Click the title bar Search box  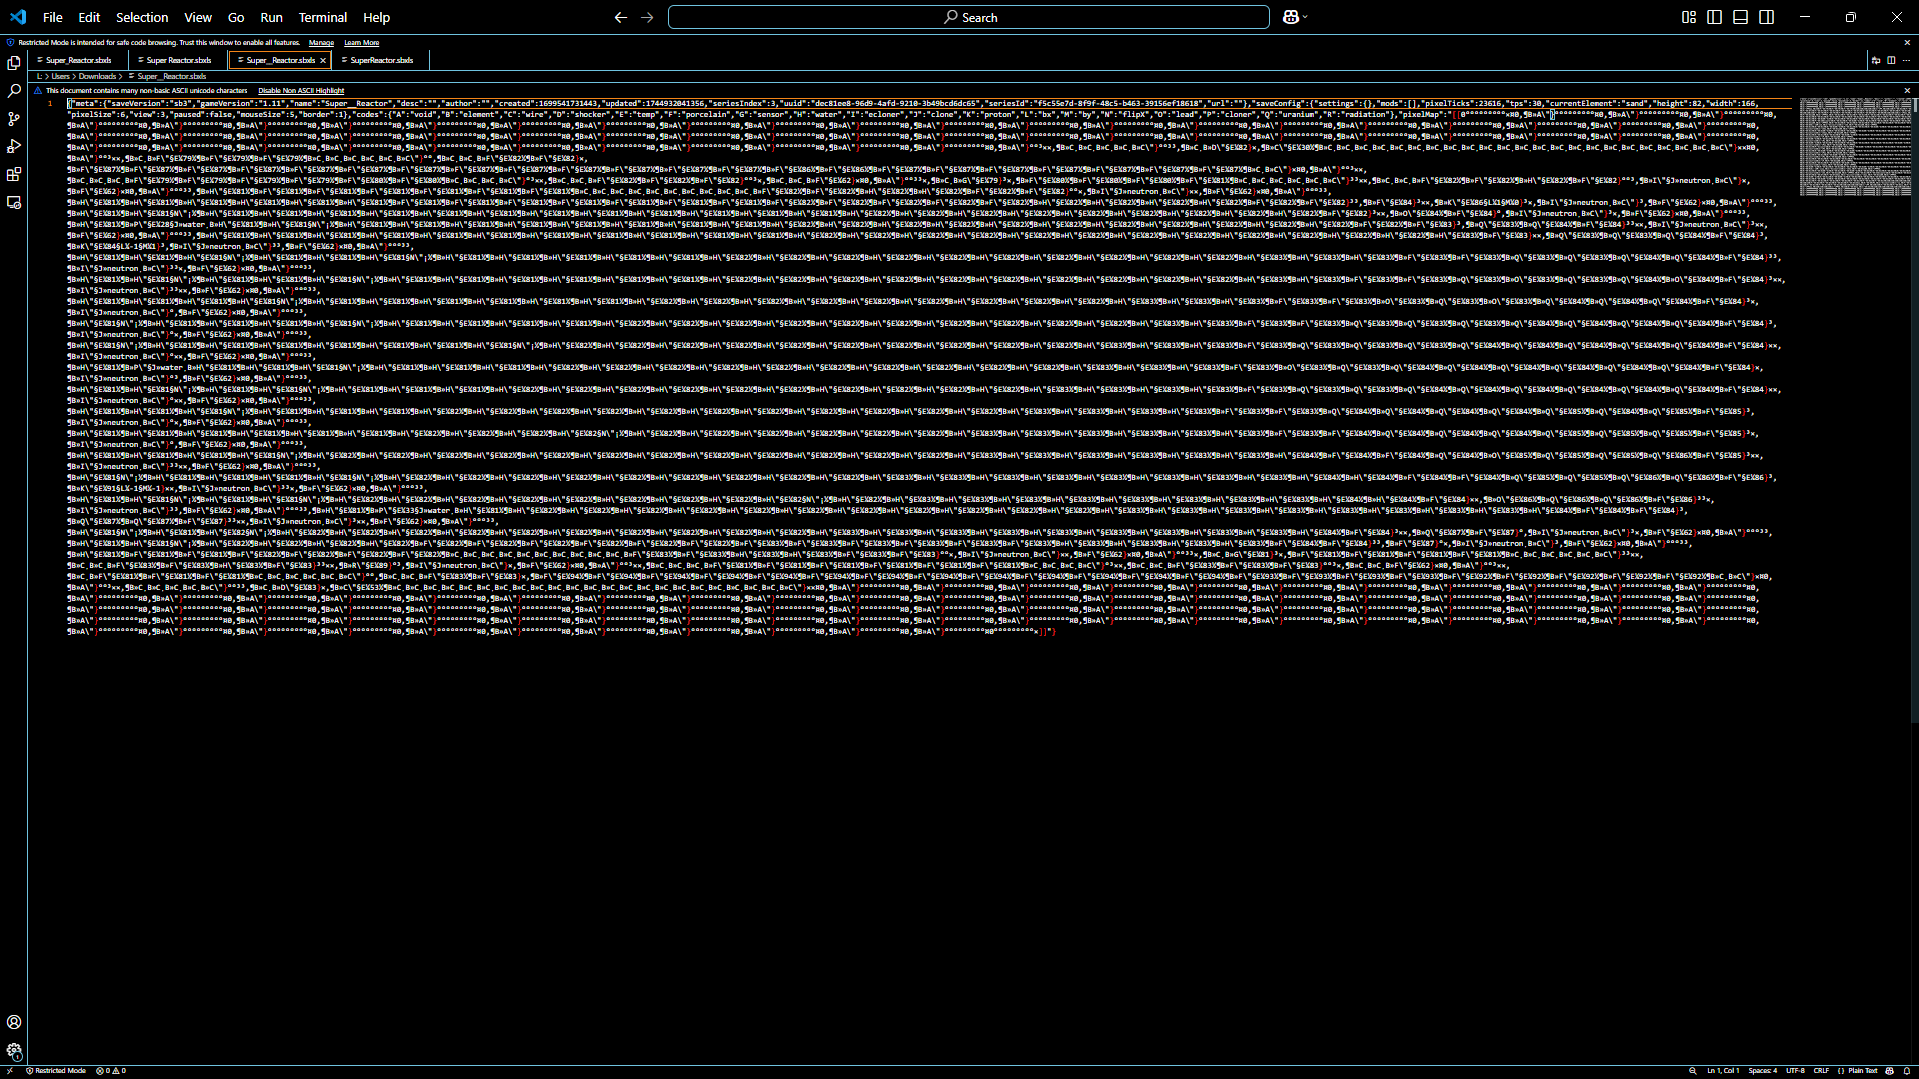coord(969,17)
